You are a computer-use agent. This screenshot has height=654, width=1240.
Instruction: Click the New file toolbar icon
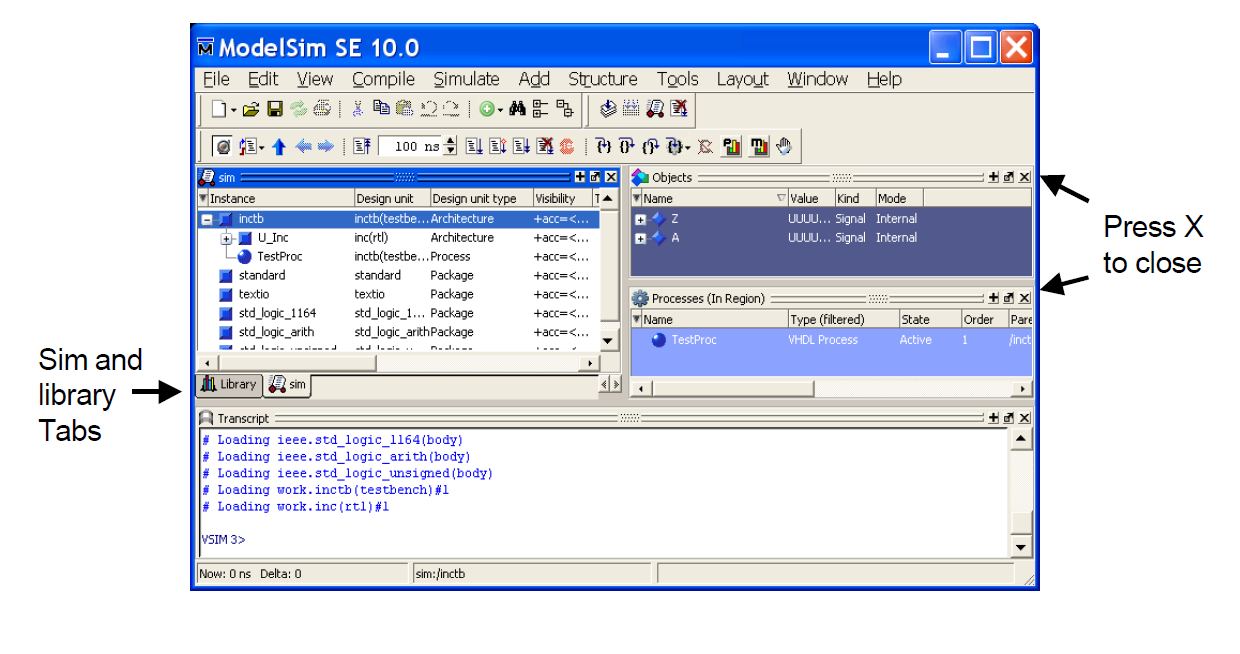(219, 109)
